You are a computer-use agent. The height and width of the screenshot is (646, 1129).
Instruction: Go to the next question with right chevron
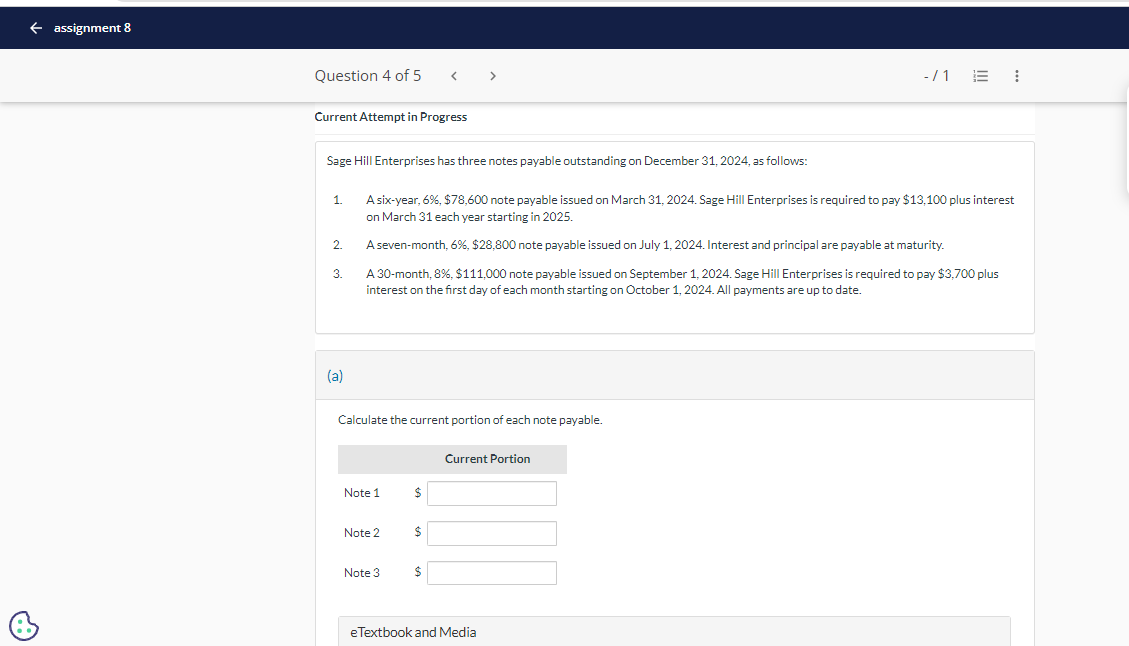[x=492, y=75]
